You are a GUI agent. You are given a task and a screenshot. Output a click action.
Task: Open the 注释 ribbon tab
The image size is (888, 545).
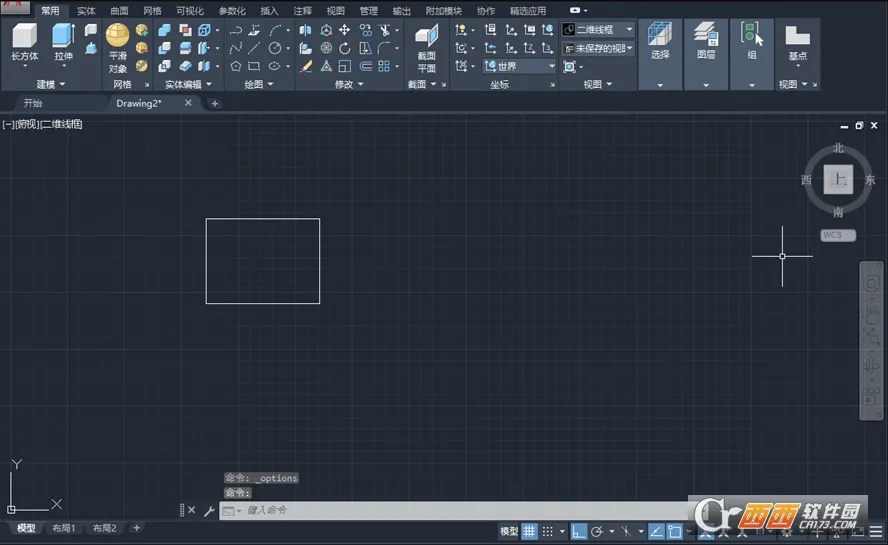pyautogui.click(x=302, y=11)
